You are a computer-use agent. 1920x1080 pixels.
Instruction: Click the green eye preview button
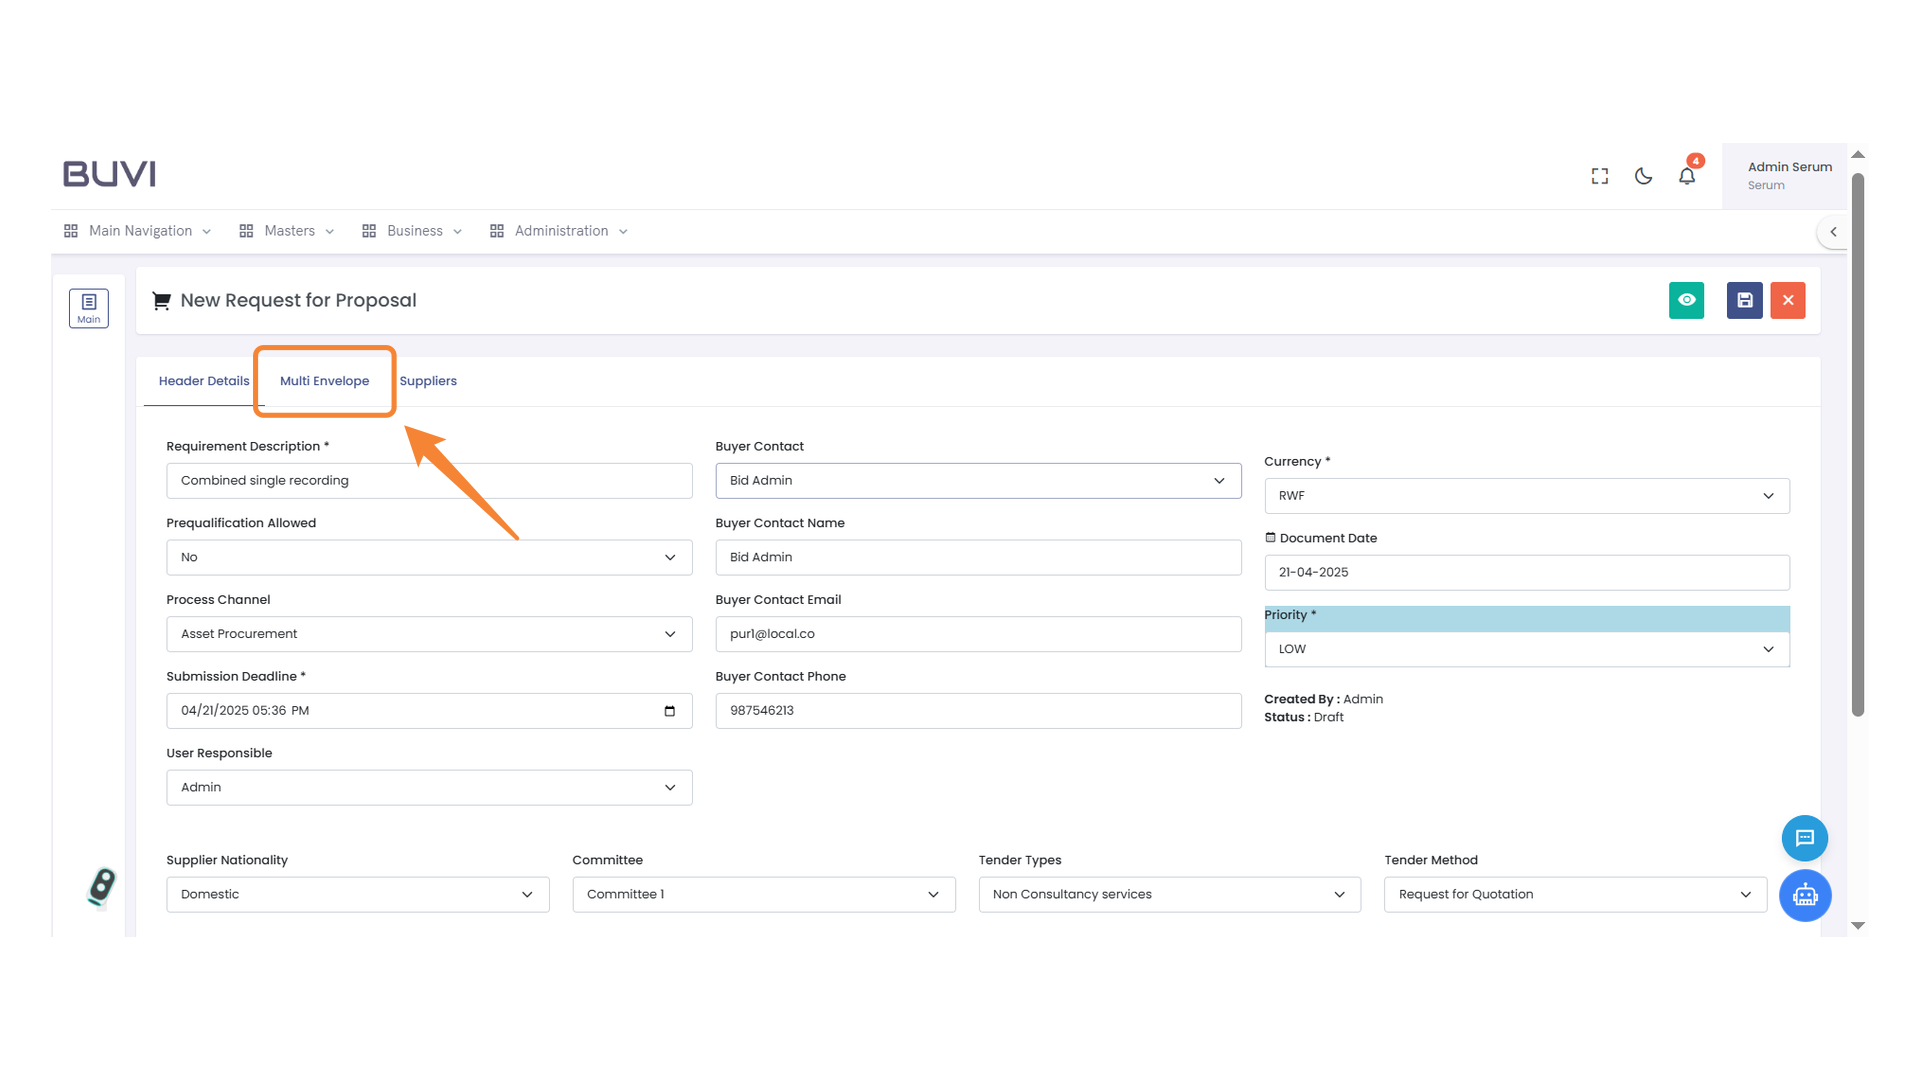click(x=1686, y=300)
